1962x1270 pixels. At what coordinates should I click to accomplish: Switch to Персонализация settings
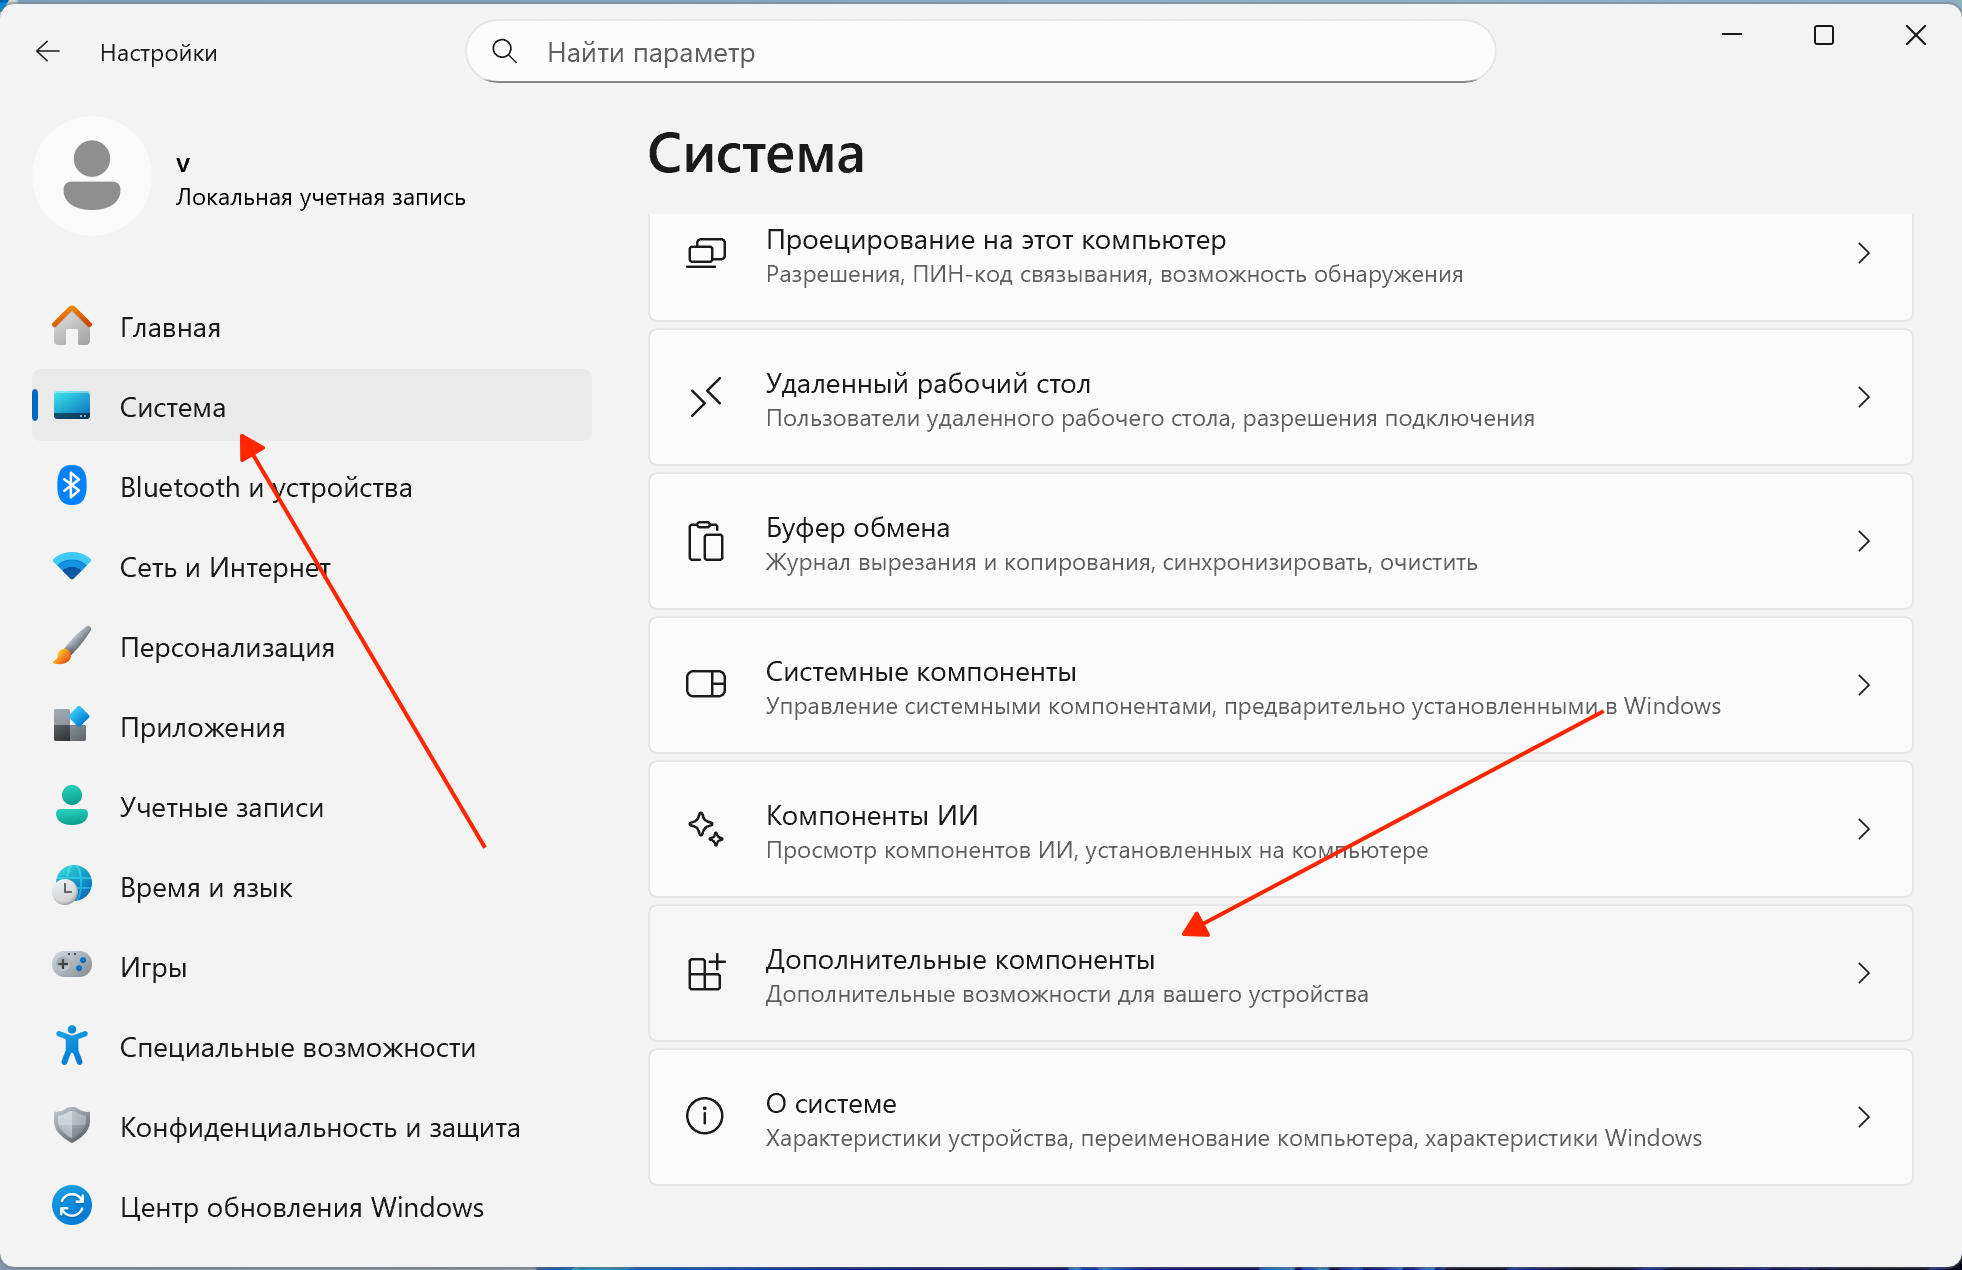click(x=312, y=646)
